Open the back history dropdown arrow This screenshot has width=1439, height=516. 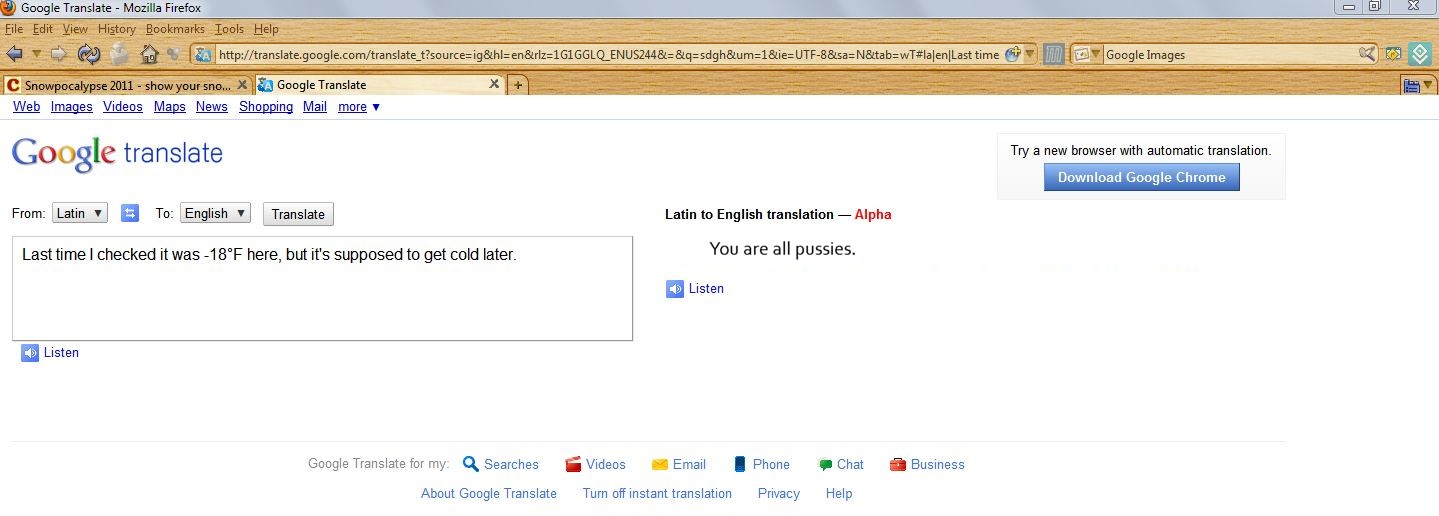(36, 54)
